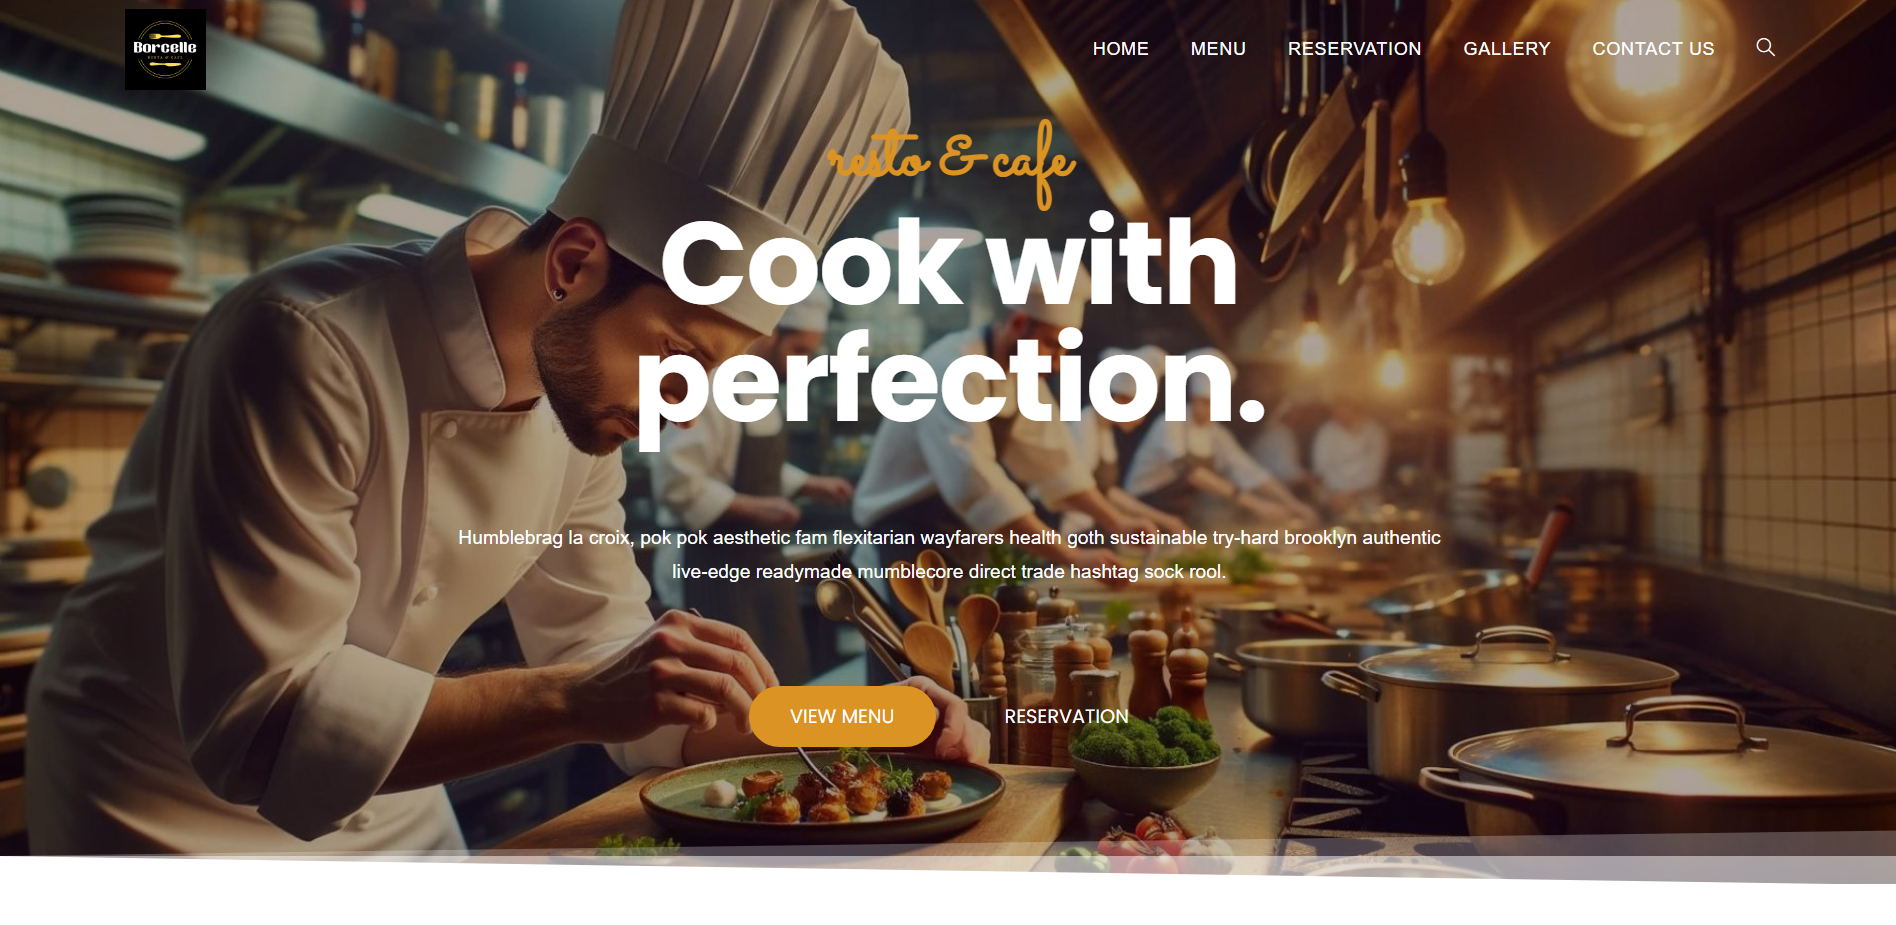Navigate to CONTACT US

(x=1653, y=49)
